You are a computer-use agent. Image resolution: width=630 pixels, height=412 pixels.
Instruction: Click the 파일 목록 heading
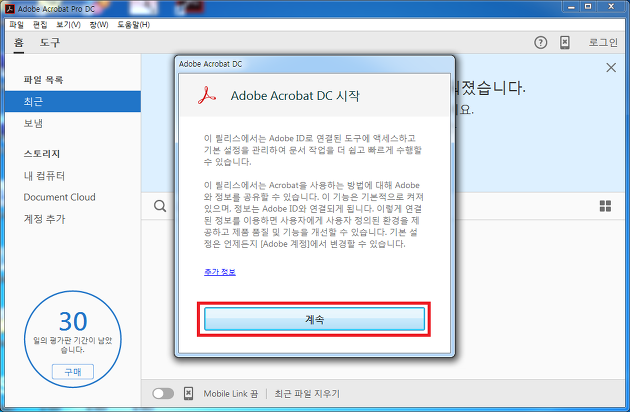coord(43,80)
